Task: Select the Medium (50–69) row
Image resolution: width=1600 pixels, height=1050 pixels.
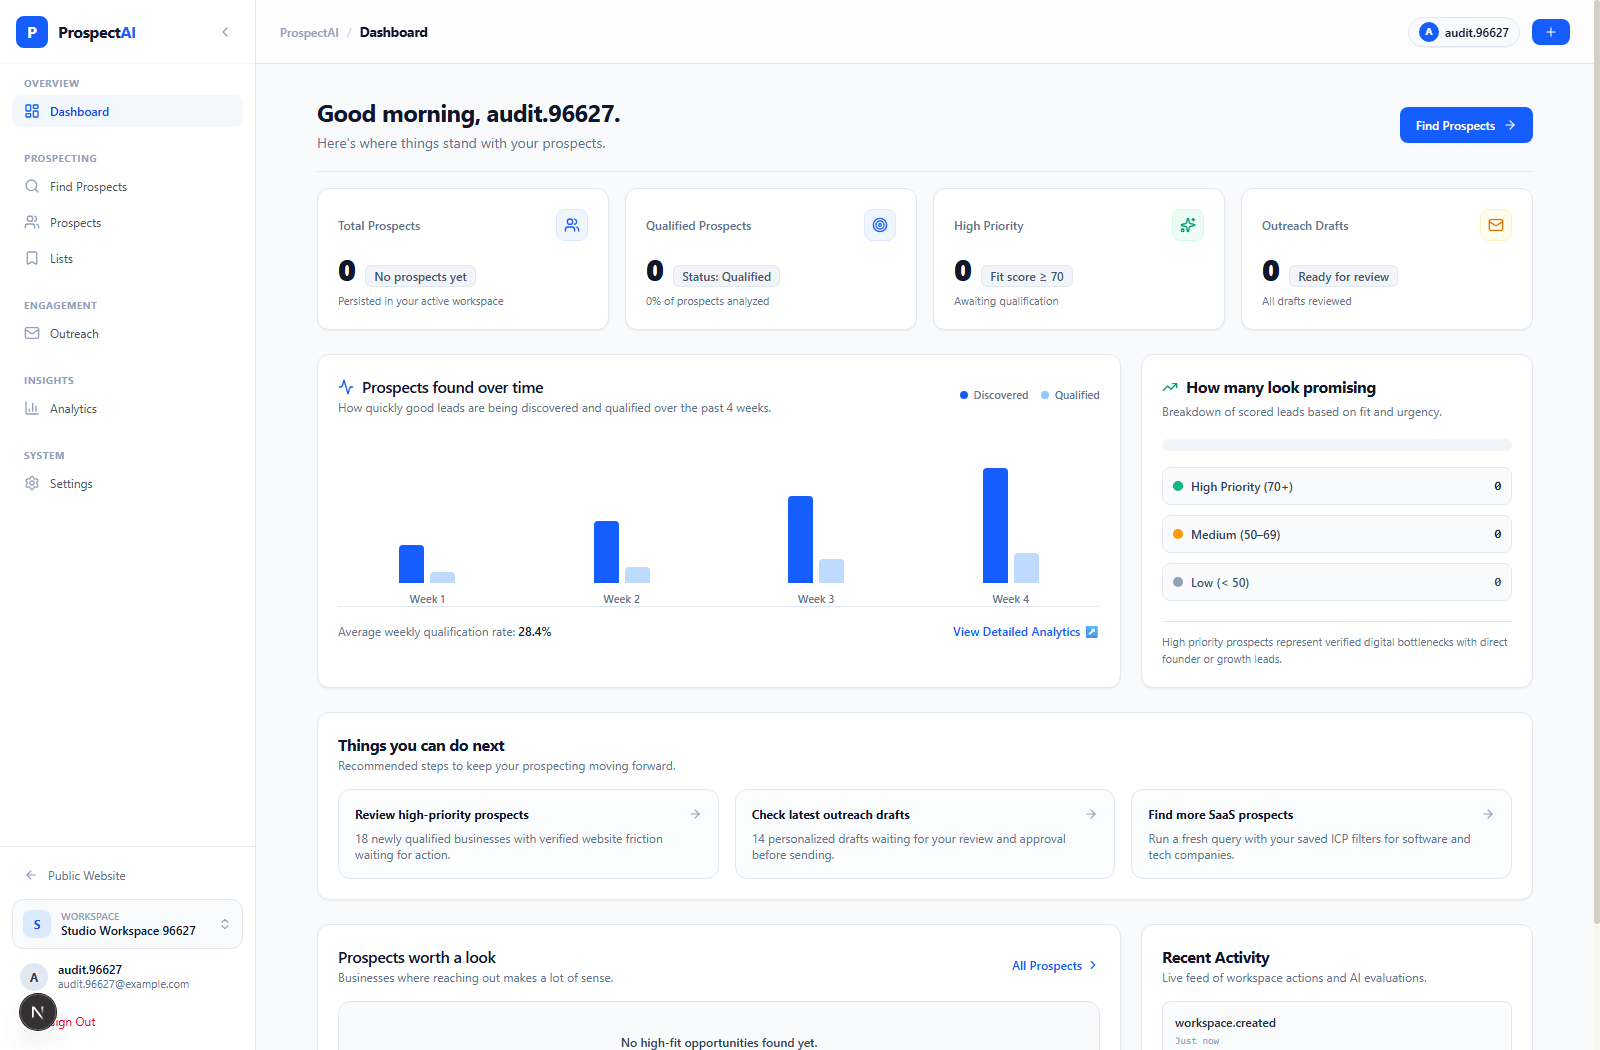Action: tap(1336, 534)
